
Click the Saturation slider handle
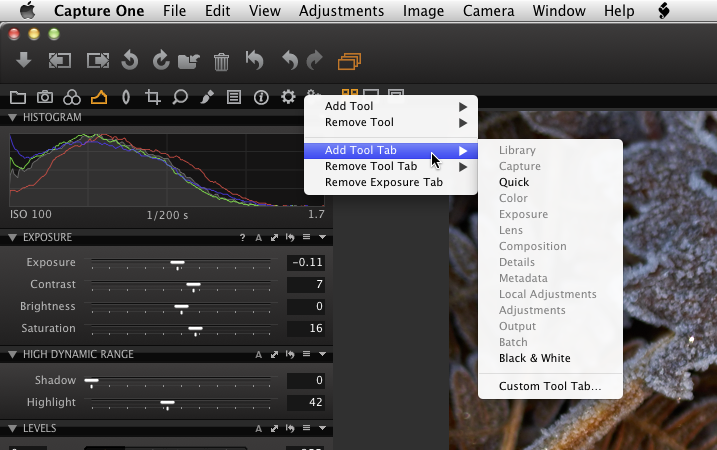pyautogui.click(x=195, y=329)
